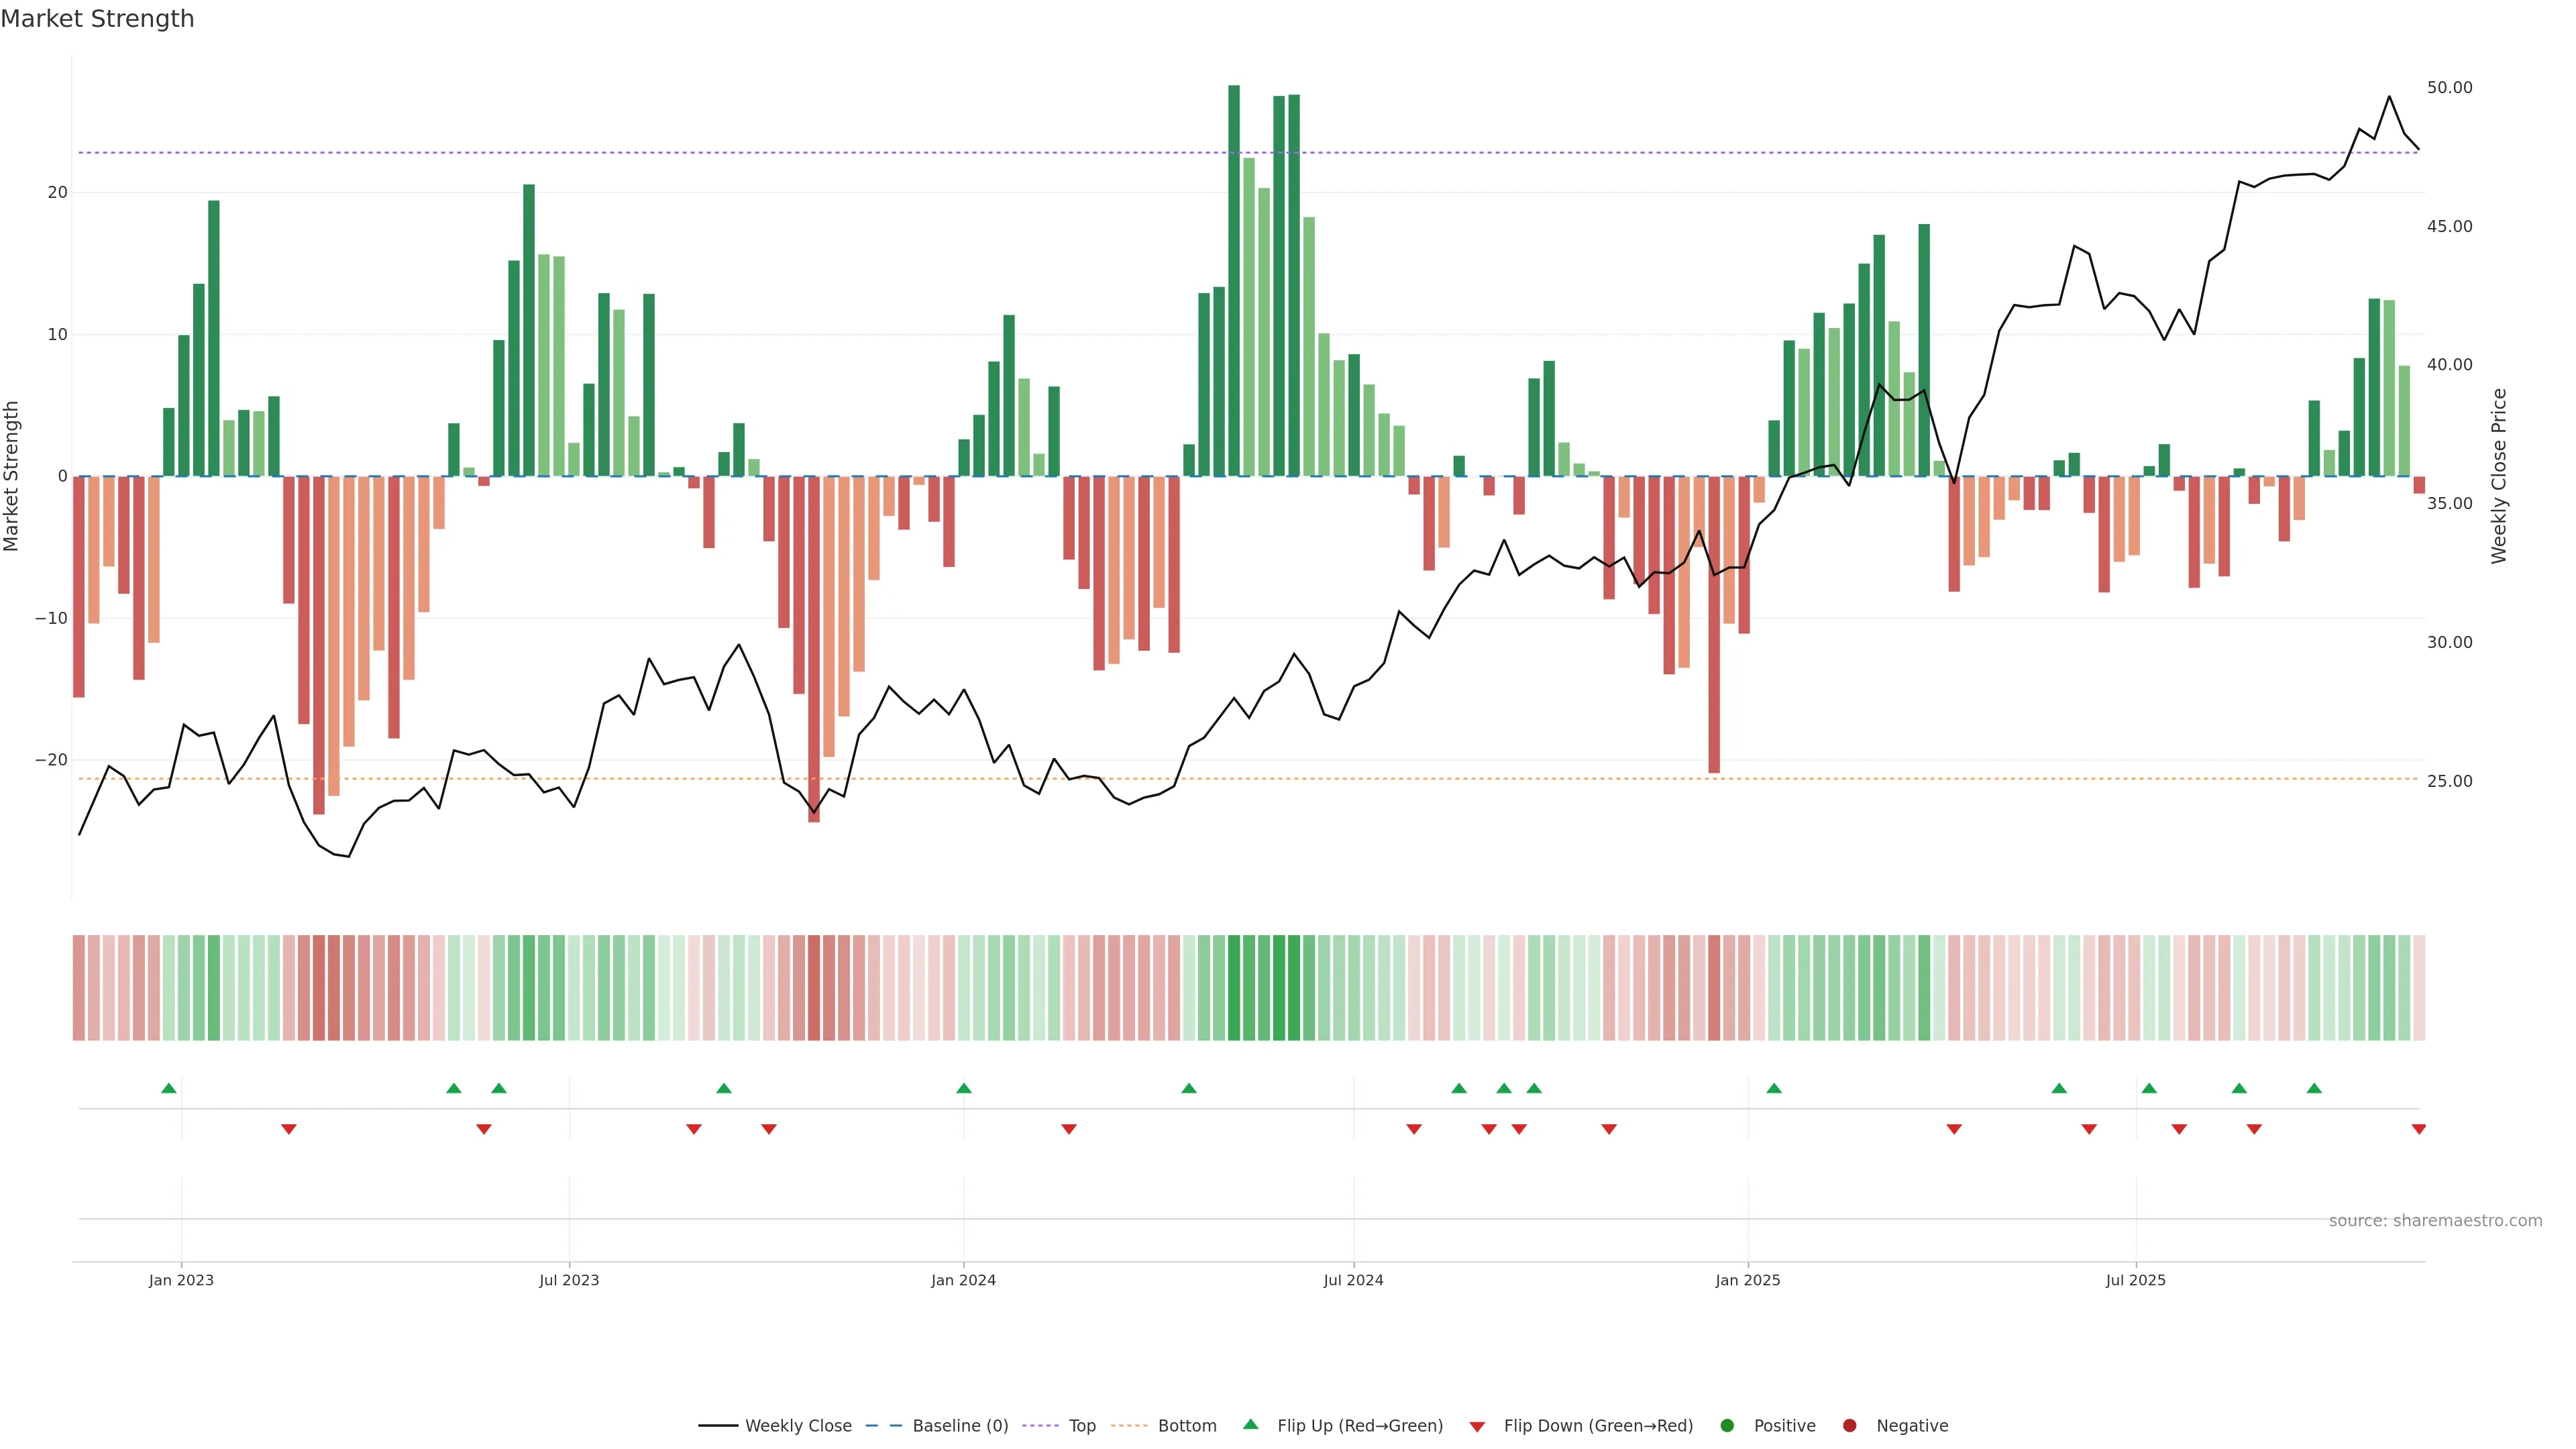Screen dimensions: 2576x1449
Task: Click the first green flip-up triangle marker
Action: pyautogui.click(x=169, y=1088)
